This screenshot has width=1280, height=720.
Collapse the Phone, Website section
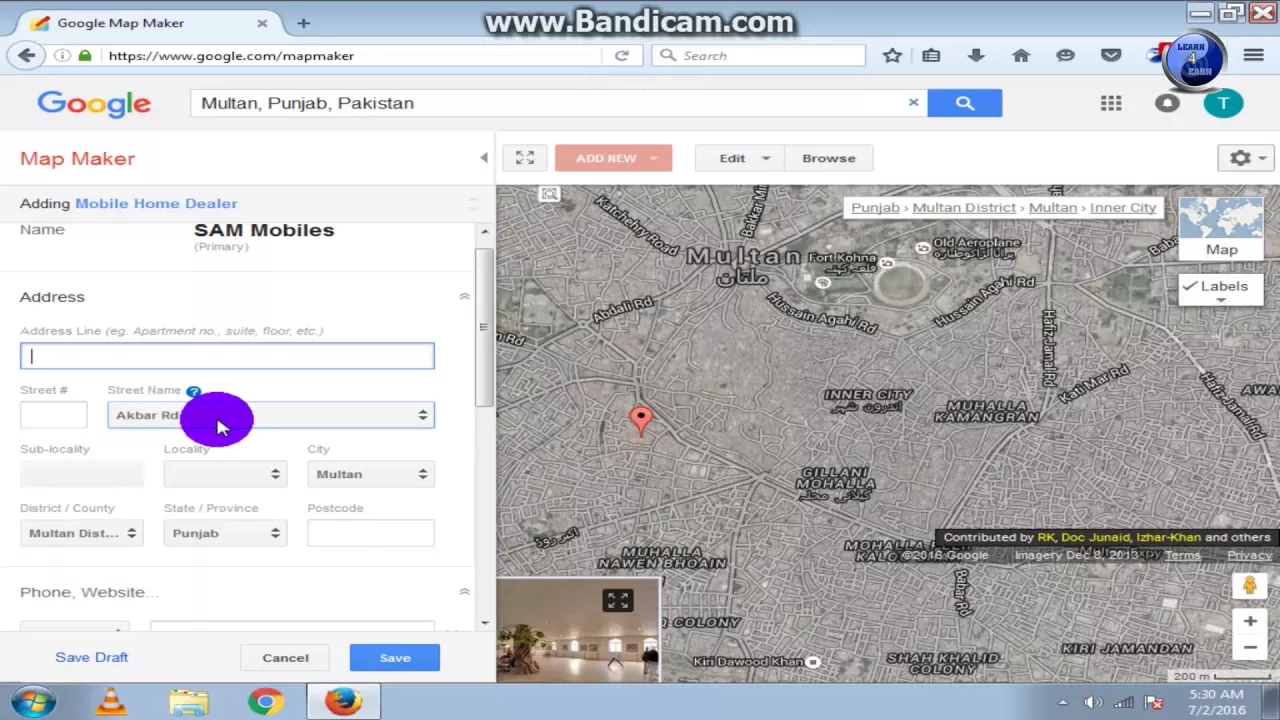(464, 592)
